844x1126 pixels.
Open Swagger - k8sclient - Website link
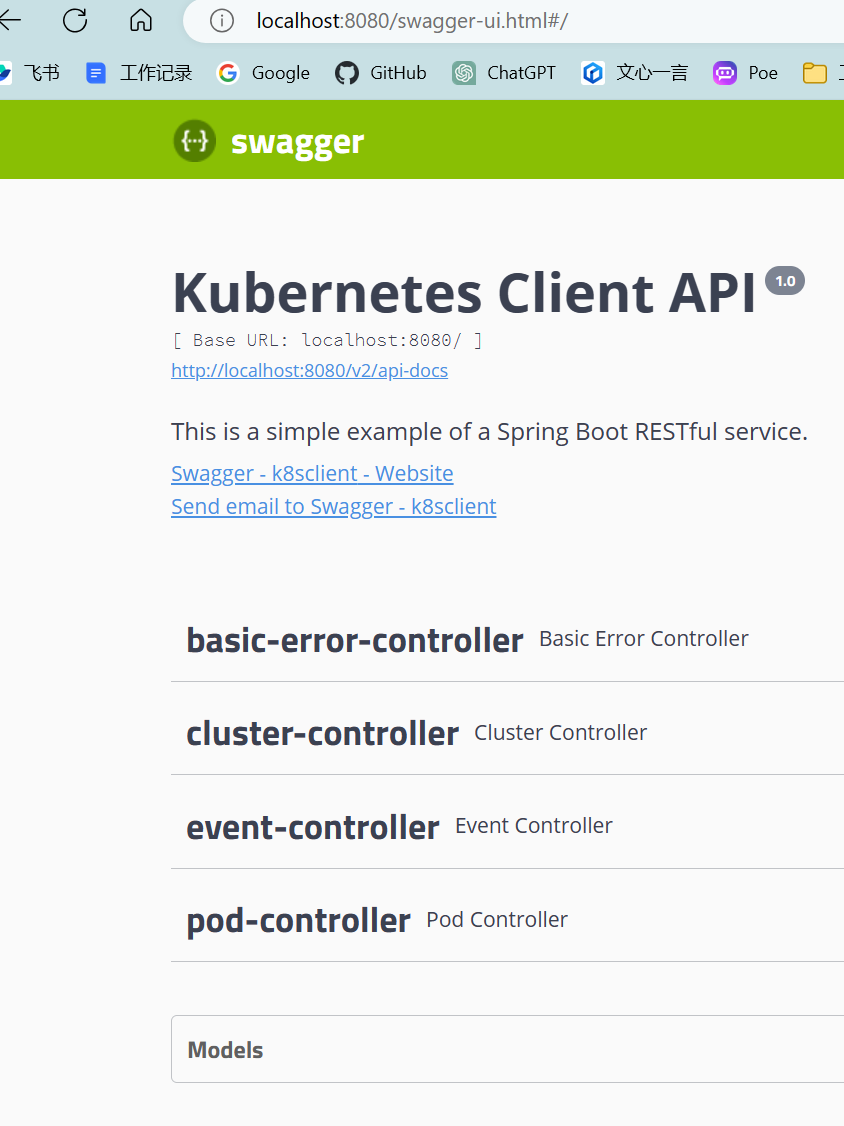[x=312, y=474]
